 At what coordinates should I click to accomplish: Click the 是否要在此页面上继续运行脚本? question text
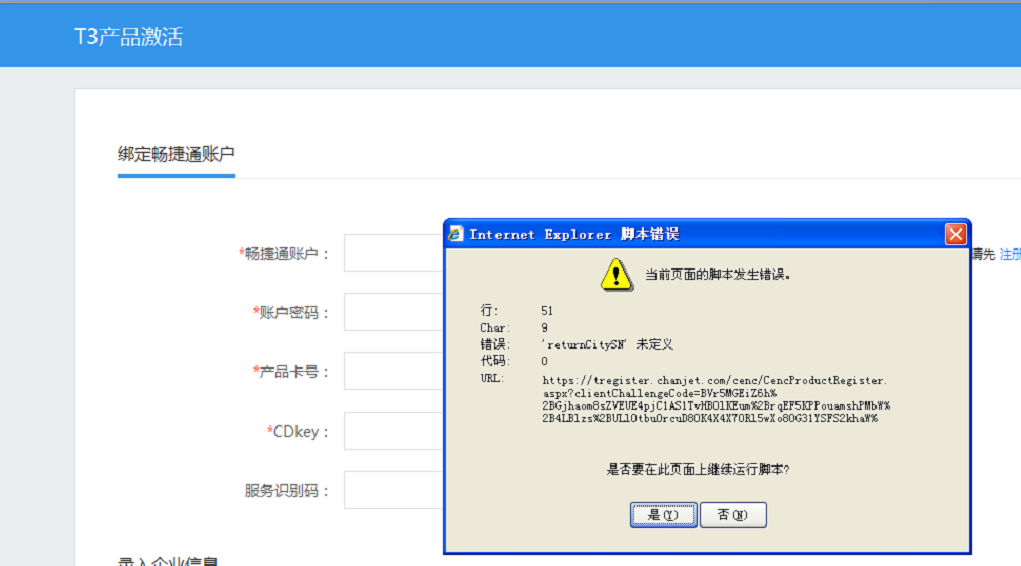[697, 470]
